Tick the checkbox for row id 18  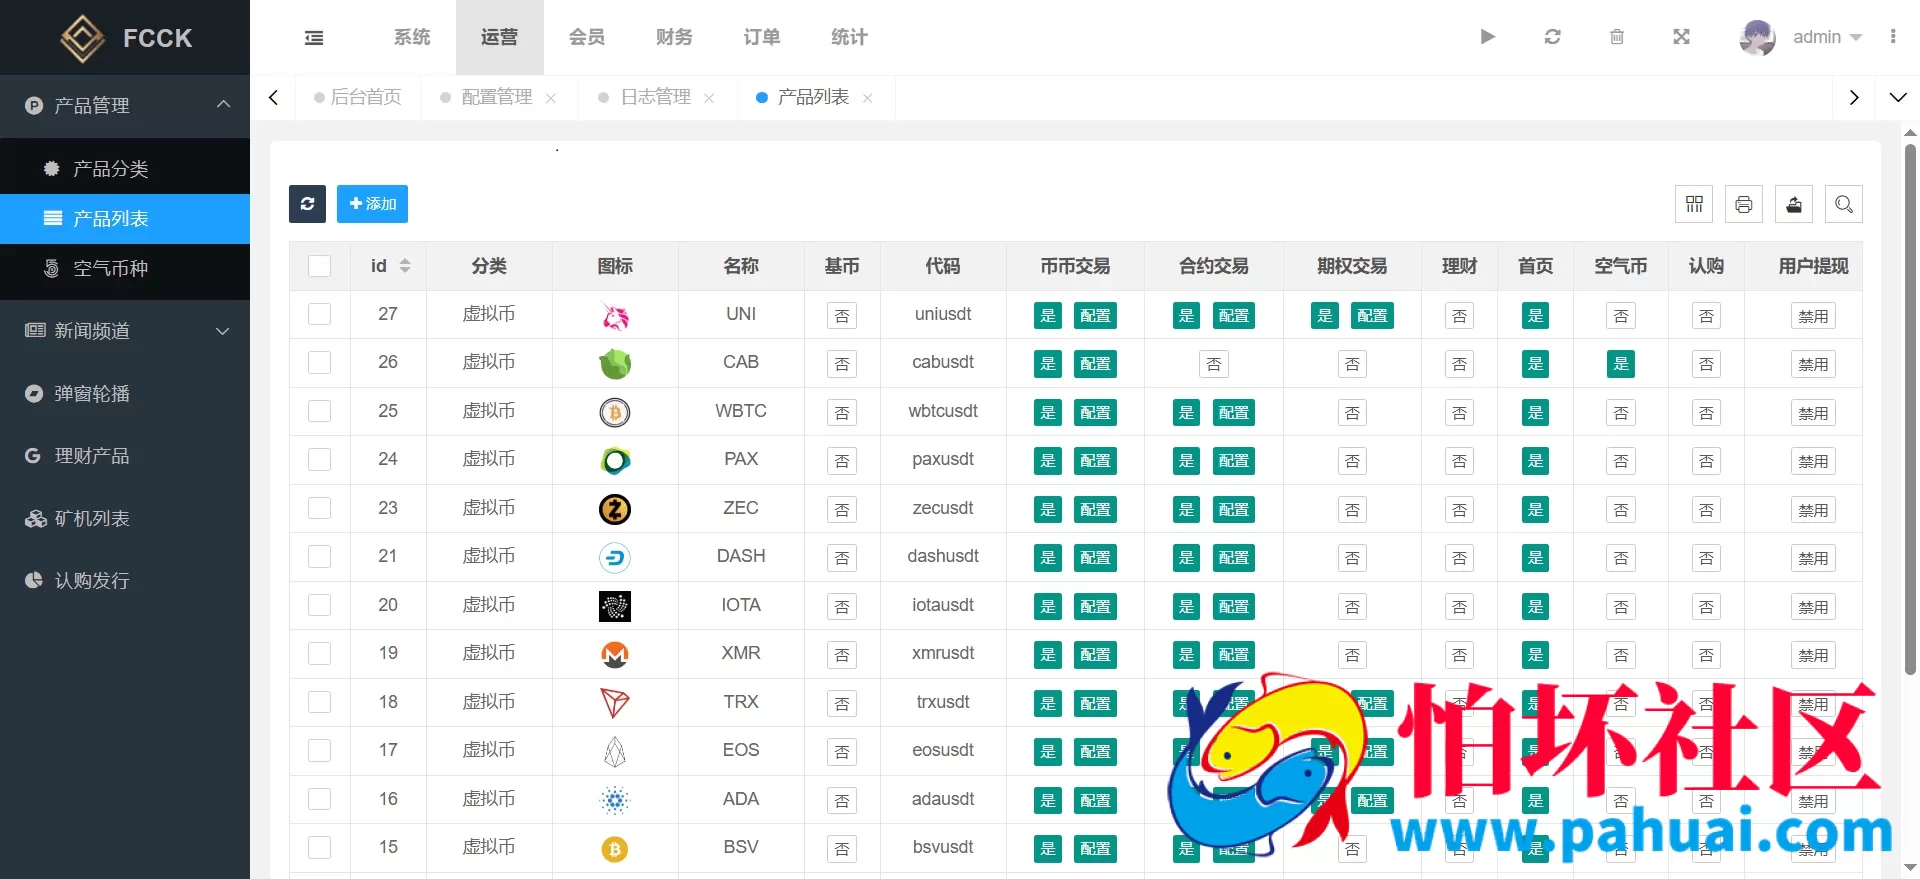319,702
